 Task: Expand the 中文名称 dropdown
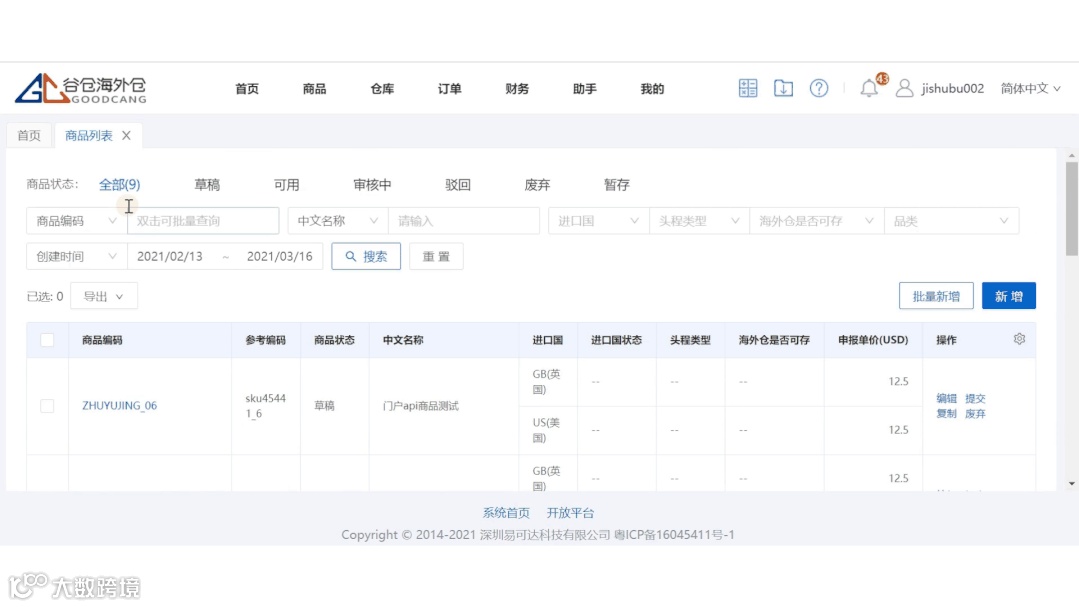pyautogui.click(x=338, y=221)
